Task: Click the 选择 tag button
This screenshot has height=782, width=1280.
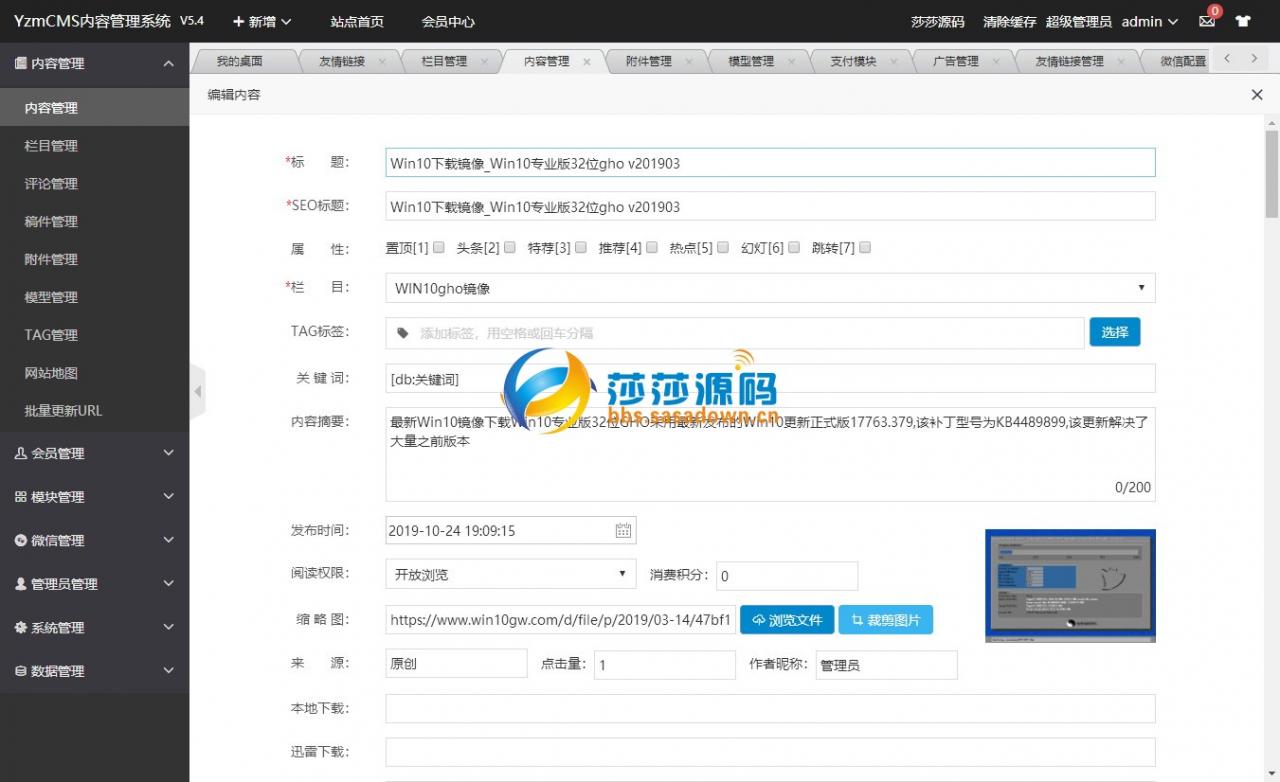Action: click(x=1114, y=332)
